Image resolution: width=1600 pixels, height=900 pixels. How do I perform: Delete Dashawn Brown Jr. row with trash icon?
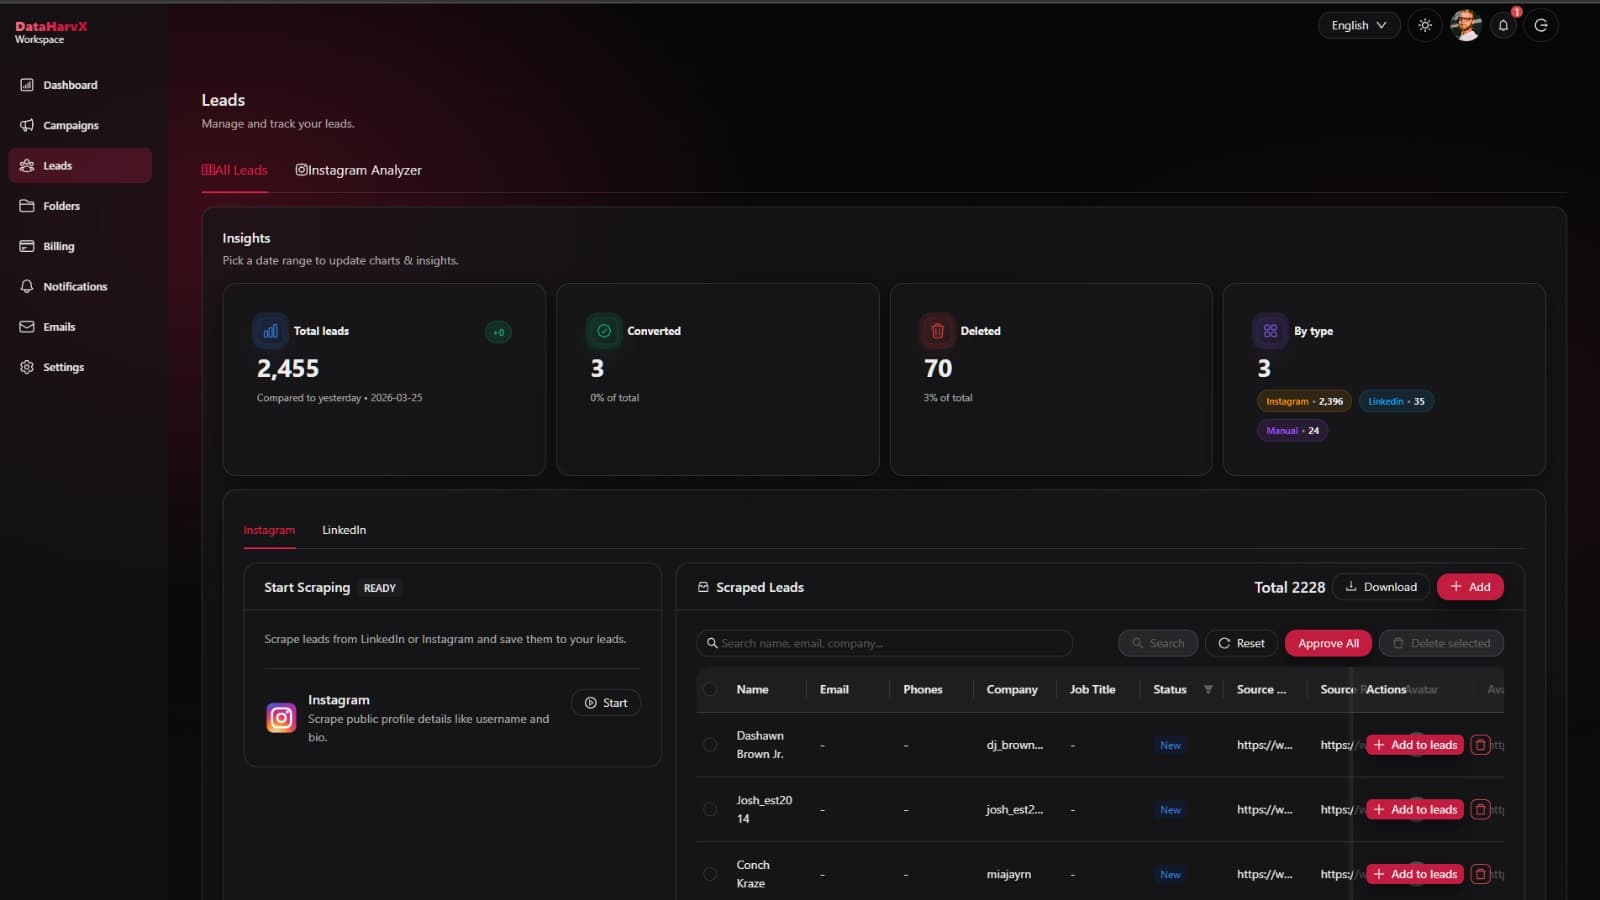pos(1481,745)
